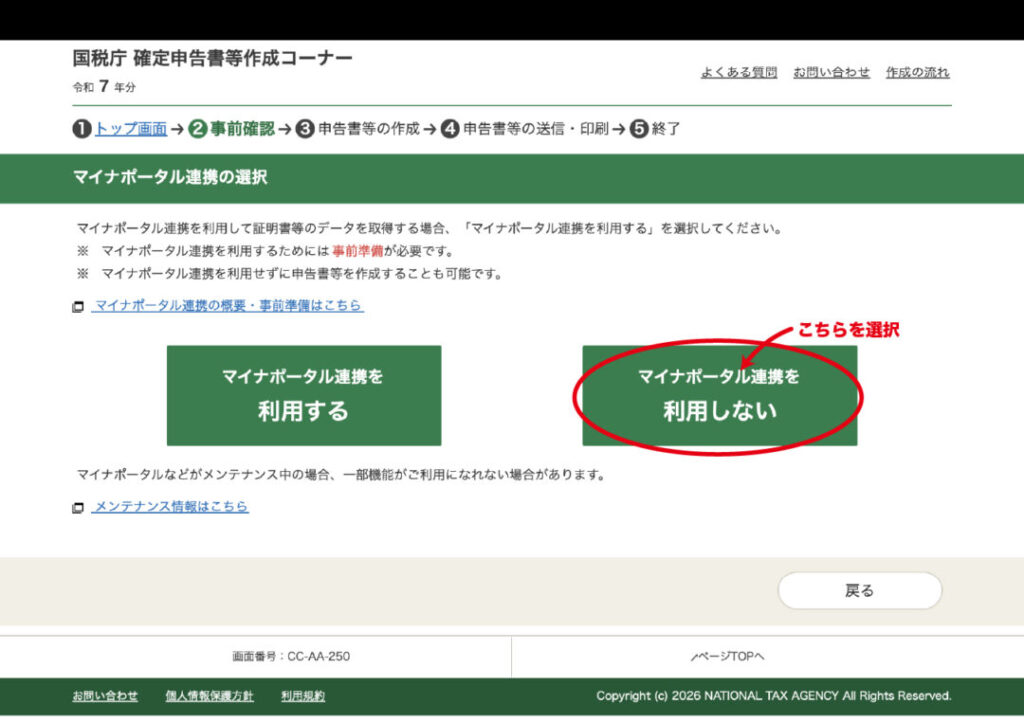Select マイナポータル連携を利用する button
The image size is (1024, 722).
[x=303, y=395]
